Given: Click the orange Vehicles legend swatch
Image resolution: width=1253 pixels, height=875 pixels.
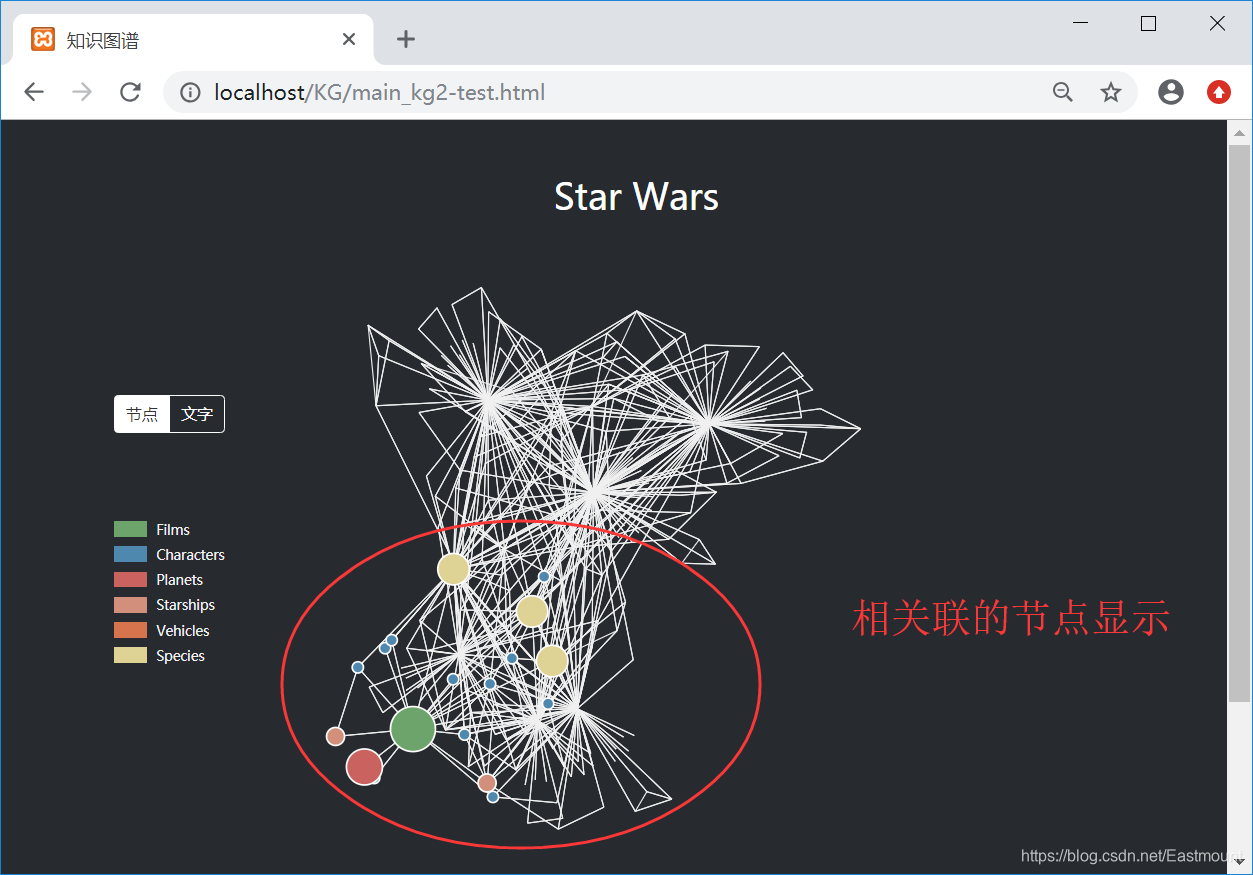Looking at the screenshot, I should pyautogui.click(x=130, y=630).
